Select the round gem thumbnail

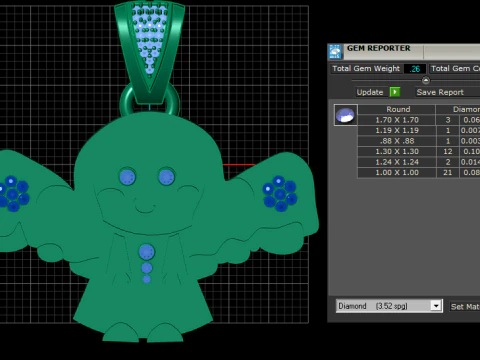click(346, 115)
